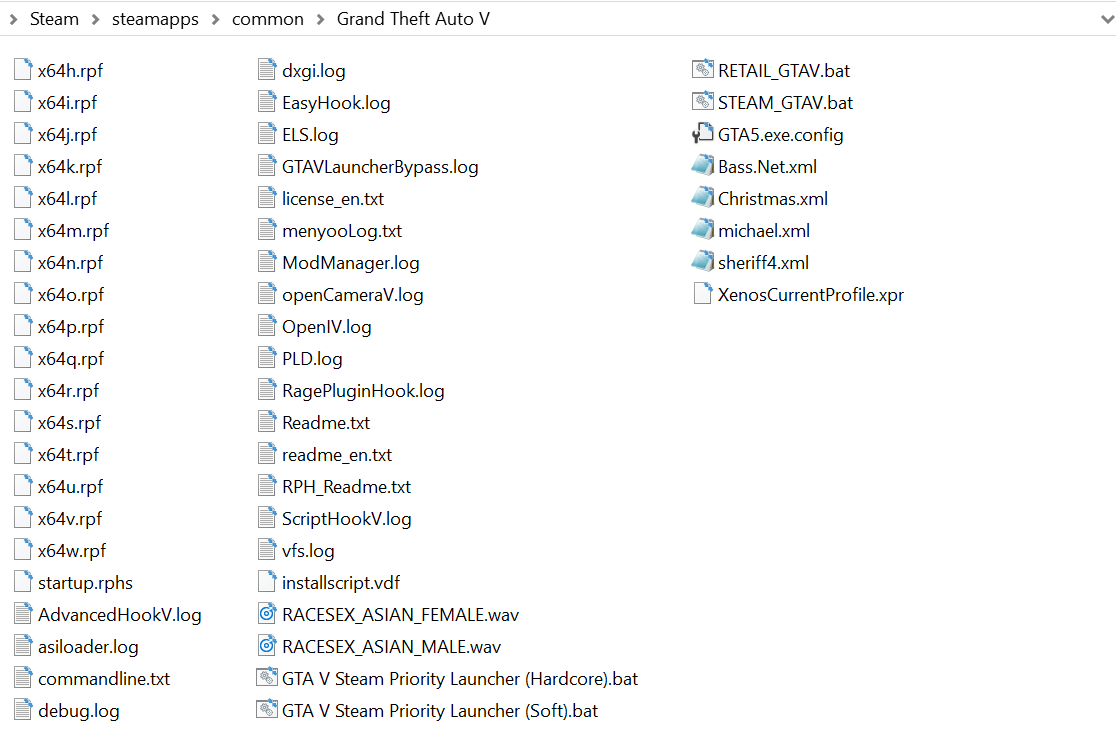This screenshot has width=1116, height=740.
Task: Select the sheriff4.xml file icon
Action: [x=702, y=262]
